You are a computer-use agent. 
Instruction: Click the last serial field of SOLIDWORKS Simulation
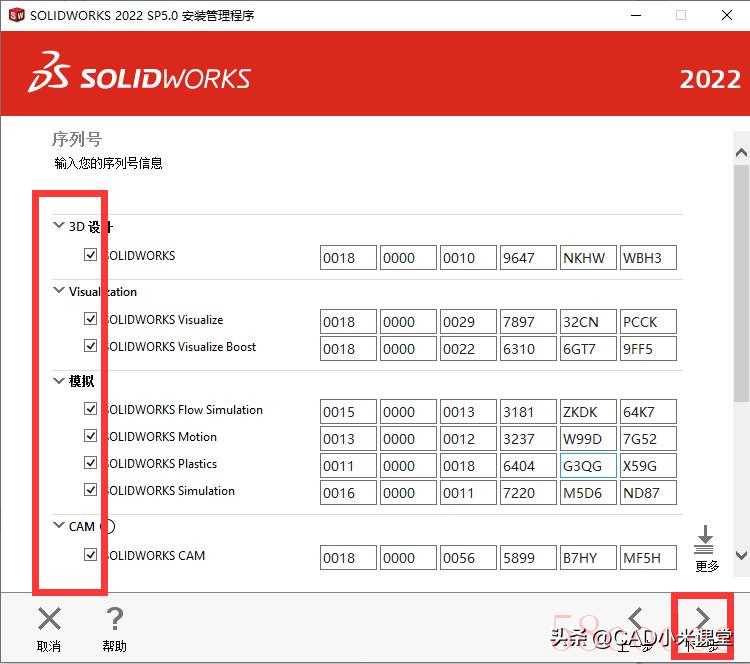648,493
